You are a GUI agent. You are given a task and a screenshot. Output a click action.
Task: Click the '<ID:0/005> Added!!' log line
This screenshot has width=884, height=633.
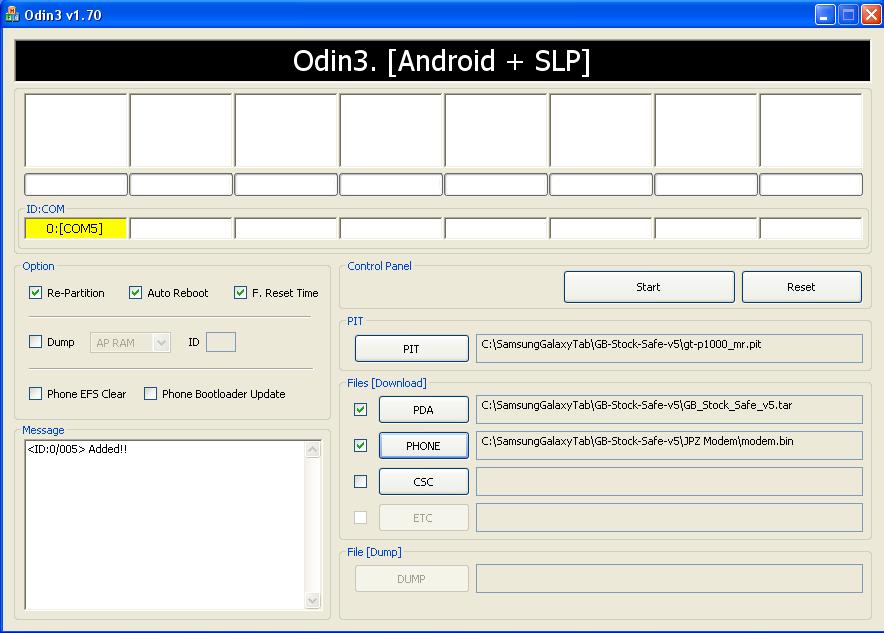77,449
